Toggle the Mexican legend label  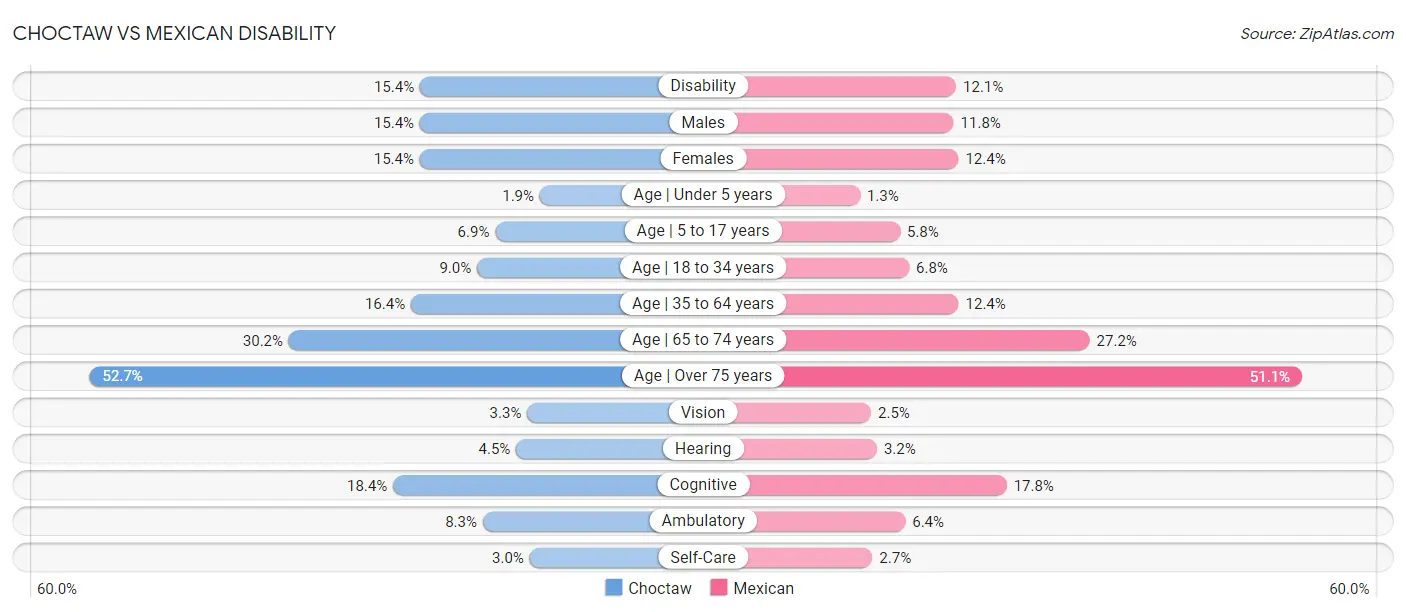click(764, 588)
